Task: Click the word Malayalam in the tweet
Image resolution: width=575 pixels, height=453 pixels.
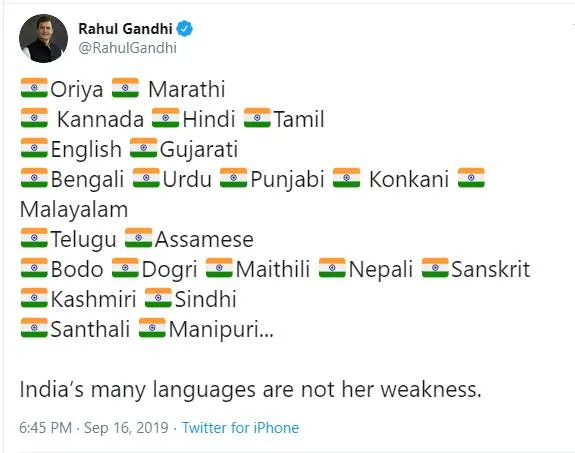Action: tap(74, 209)
